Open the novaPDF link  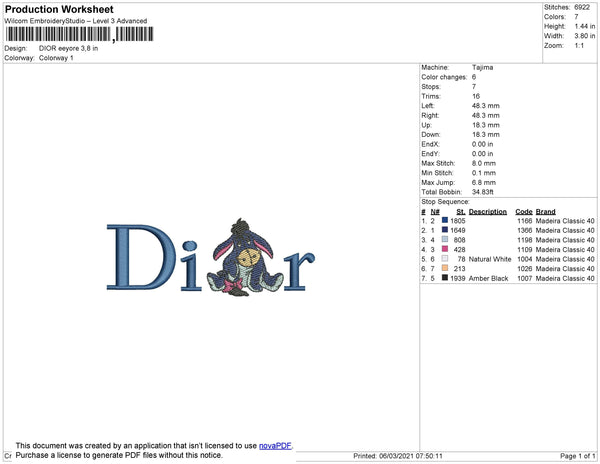click(275, 446)
